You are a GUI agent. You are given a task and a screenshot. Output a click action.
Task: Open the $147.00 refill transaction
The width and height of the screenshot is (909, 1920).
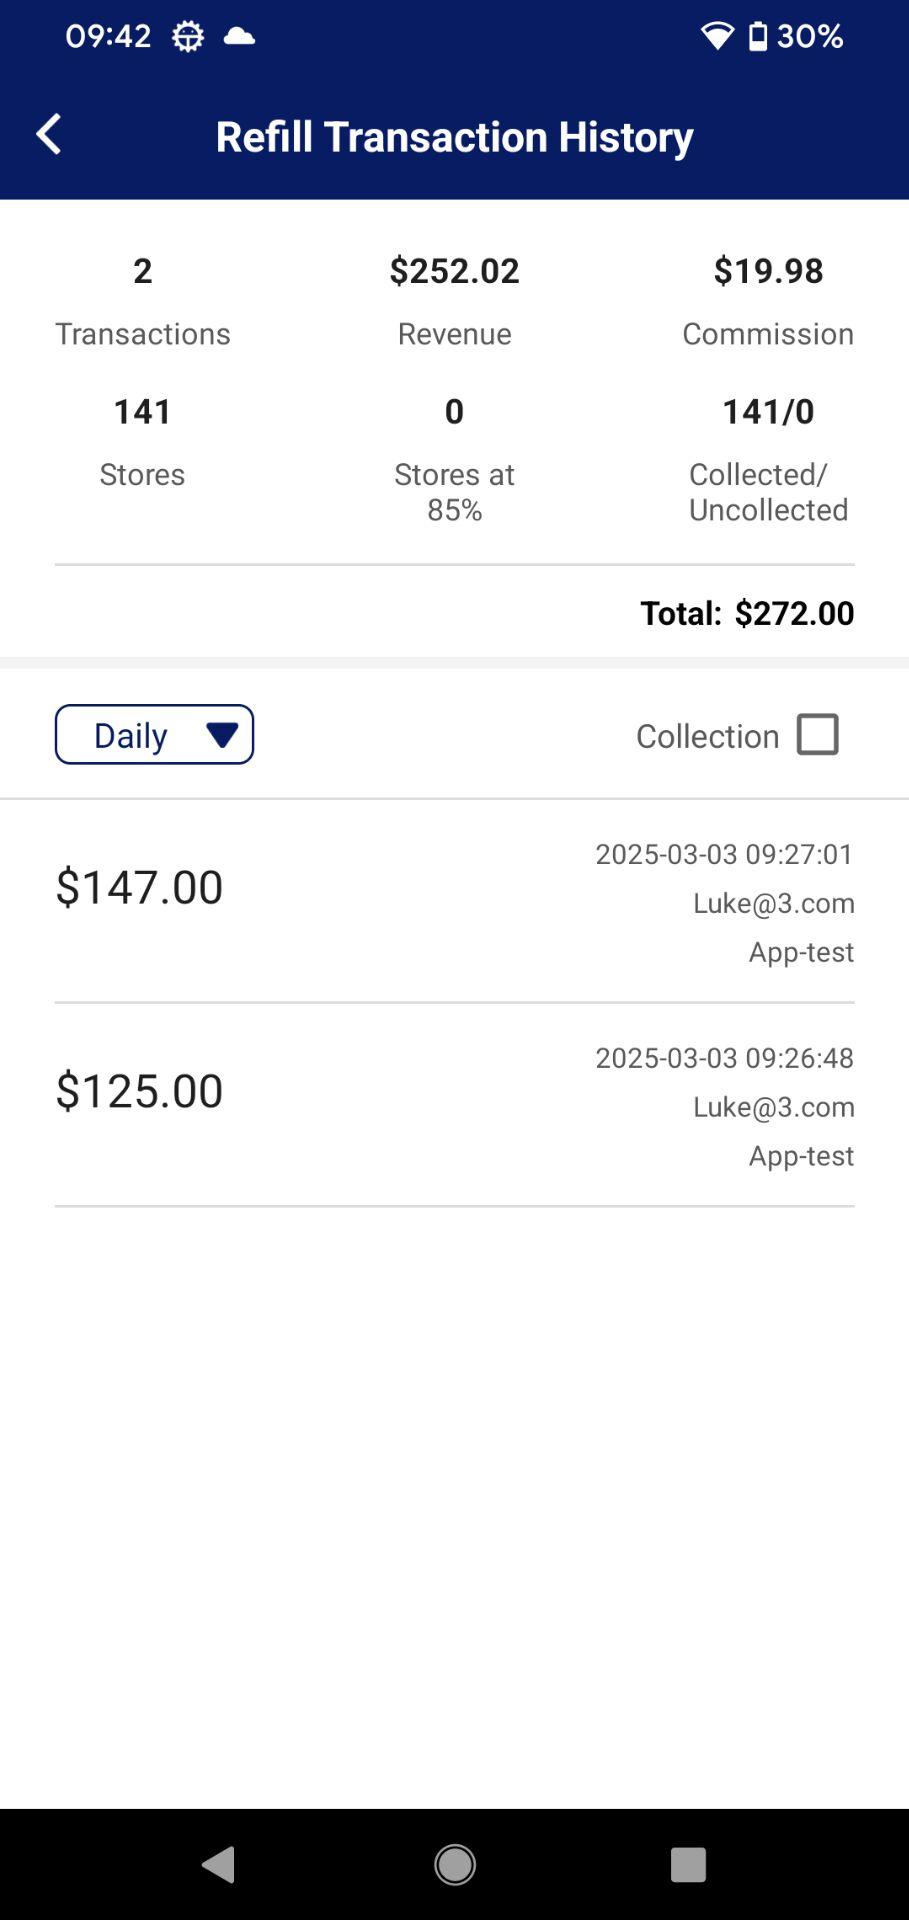click(454, 901)
